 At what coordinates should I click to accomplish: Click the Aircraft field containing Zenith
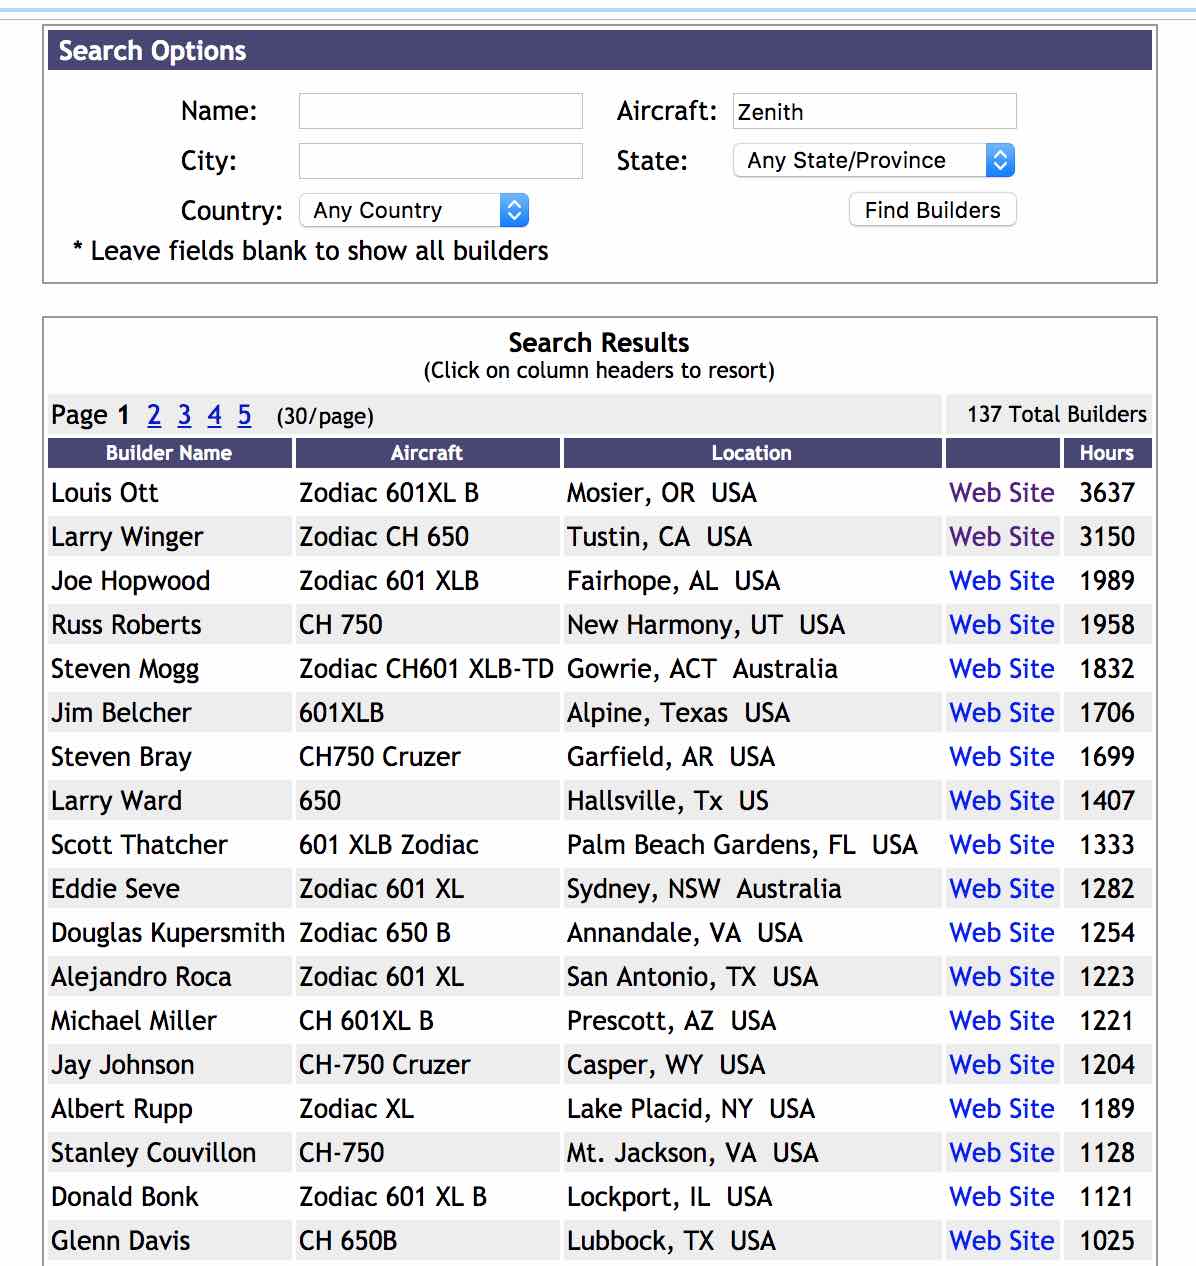tap(874, 111)
